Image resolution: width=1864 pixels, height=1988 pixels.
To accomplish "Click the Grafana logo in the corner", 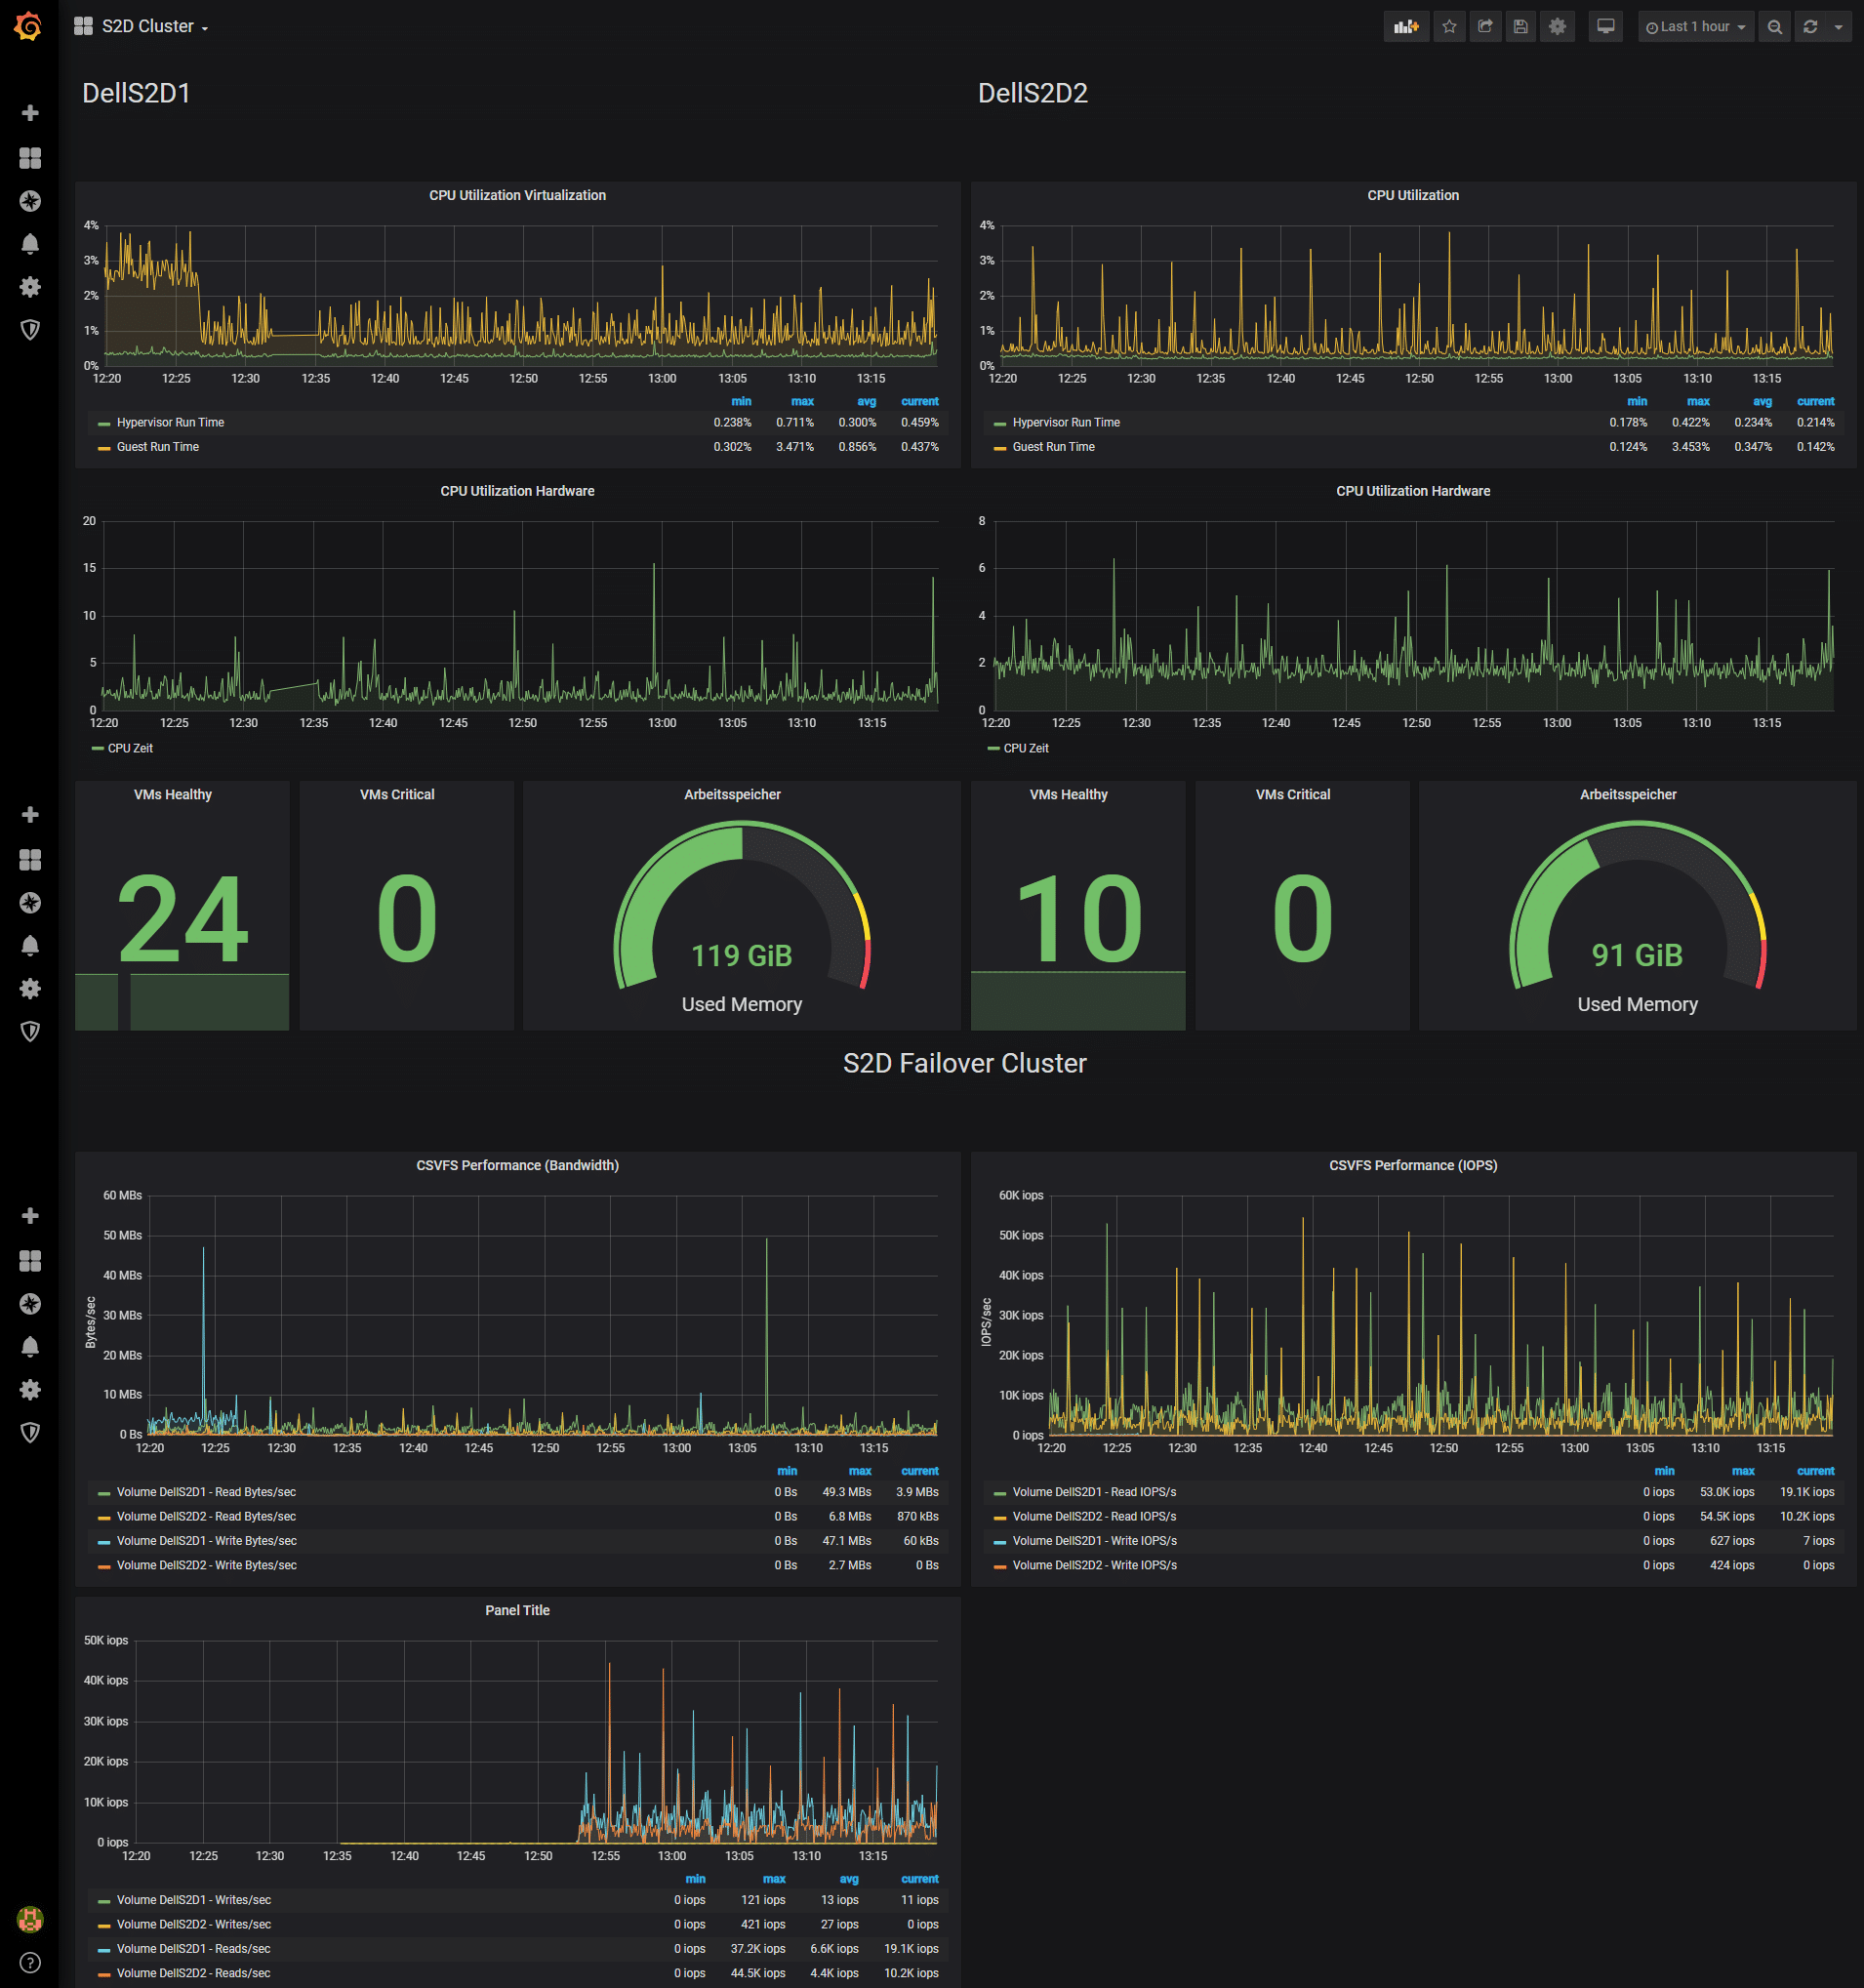I will 29,26.
